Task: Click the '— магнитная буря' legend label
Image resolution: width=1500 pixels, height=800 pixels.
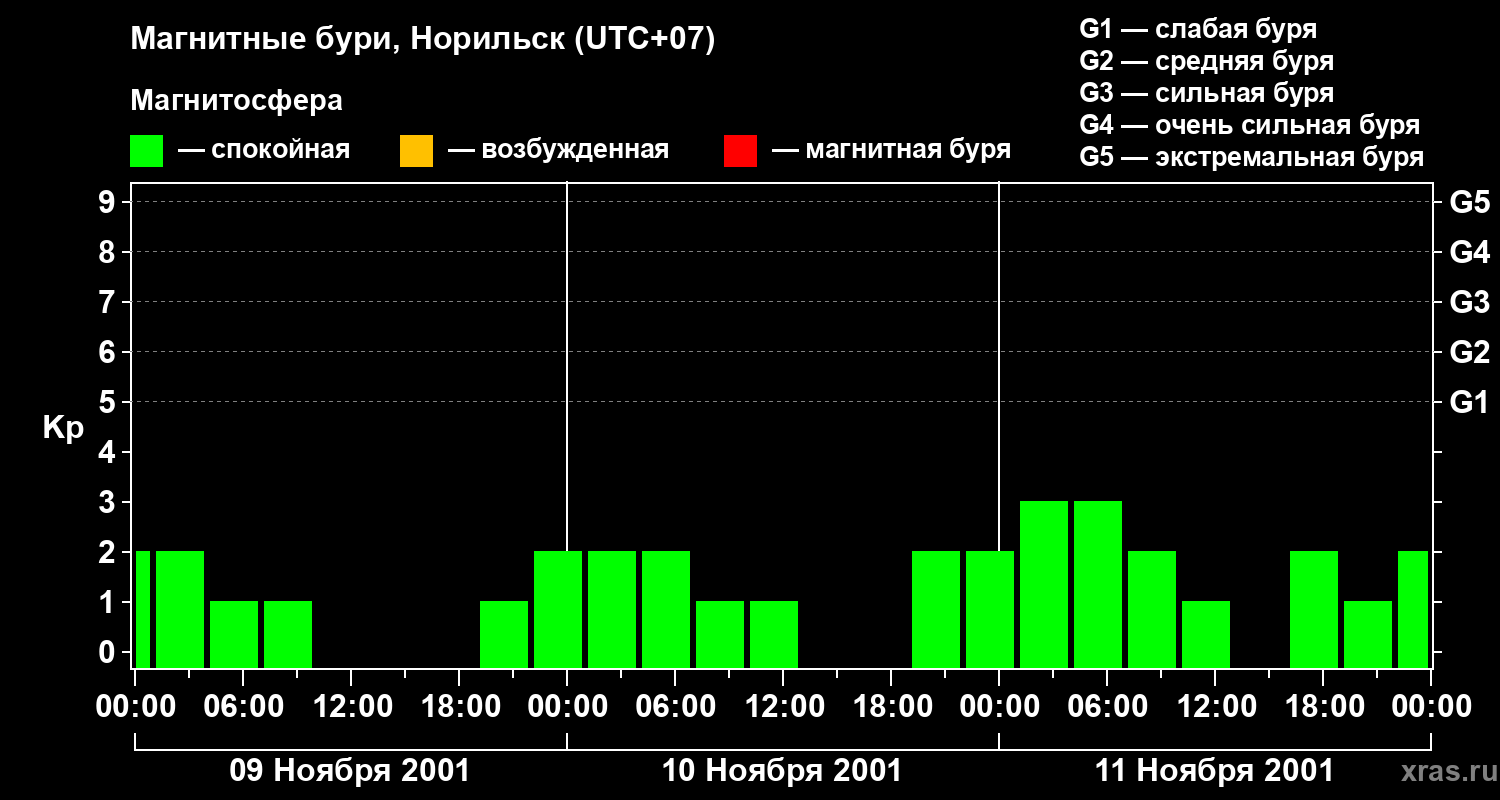Action: (891, 150)
